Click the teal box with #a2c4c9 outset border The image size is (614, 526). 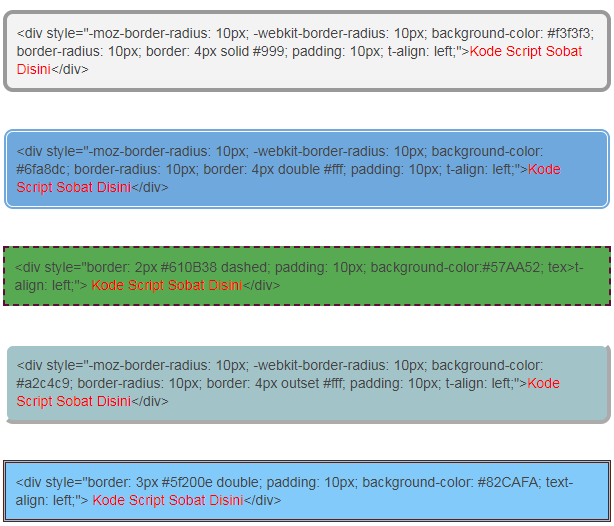309,385
